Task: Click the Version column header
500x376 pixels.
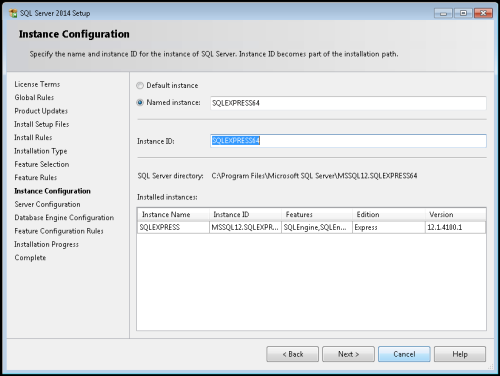Action: click(456, 215)
